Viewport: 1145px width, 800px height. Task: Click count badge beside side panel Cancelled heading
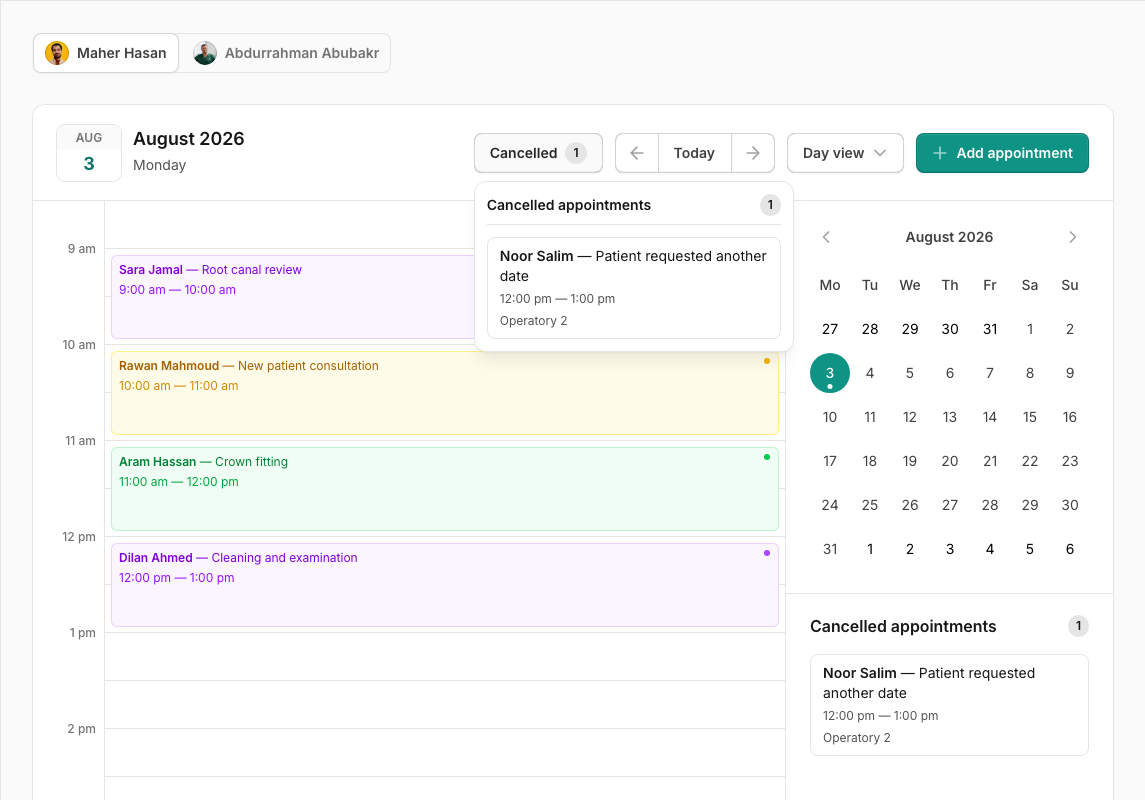click(1078, 626)
